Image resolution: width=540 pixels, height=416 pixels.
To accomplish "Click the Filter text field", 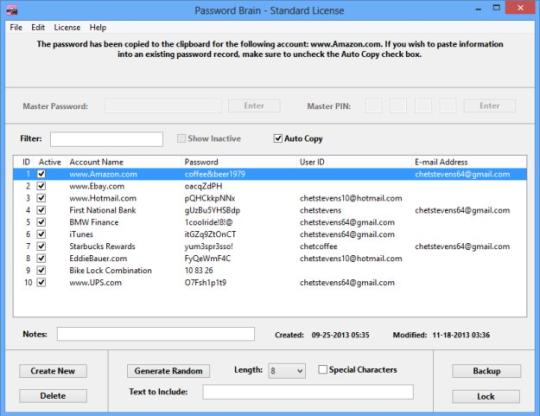I will 106,139.
